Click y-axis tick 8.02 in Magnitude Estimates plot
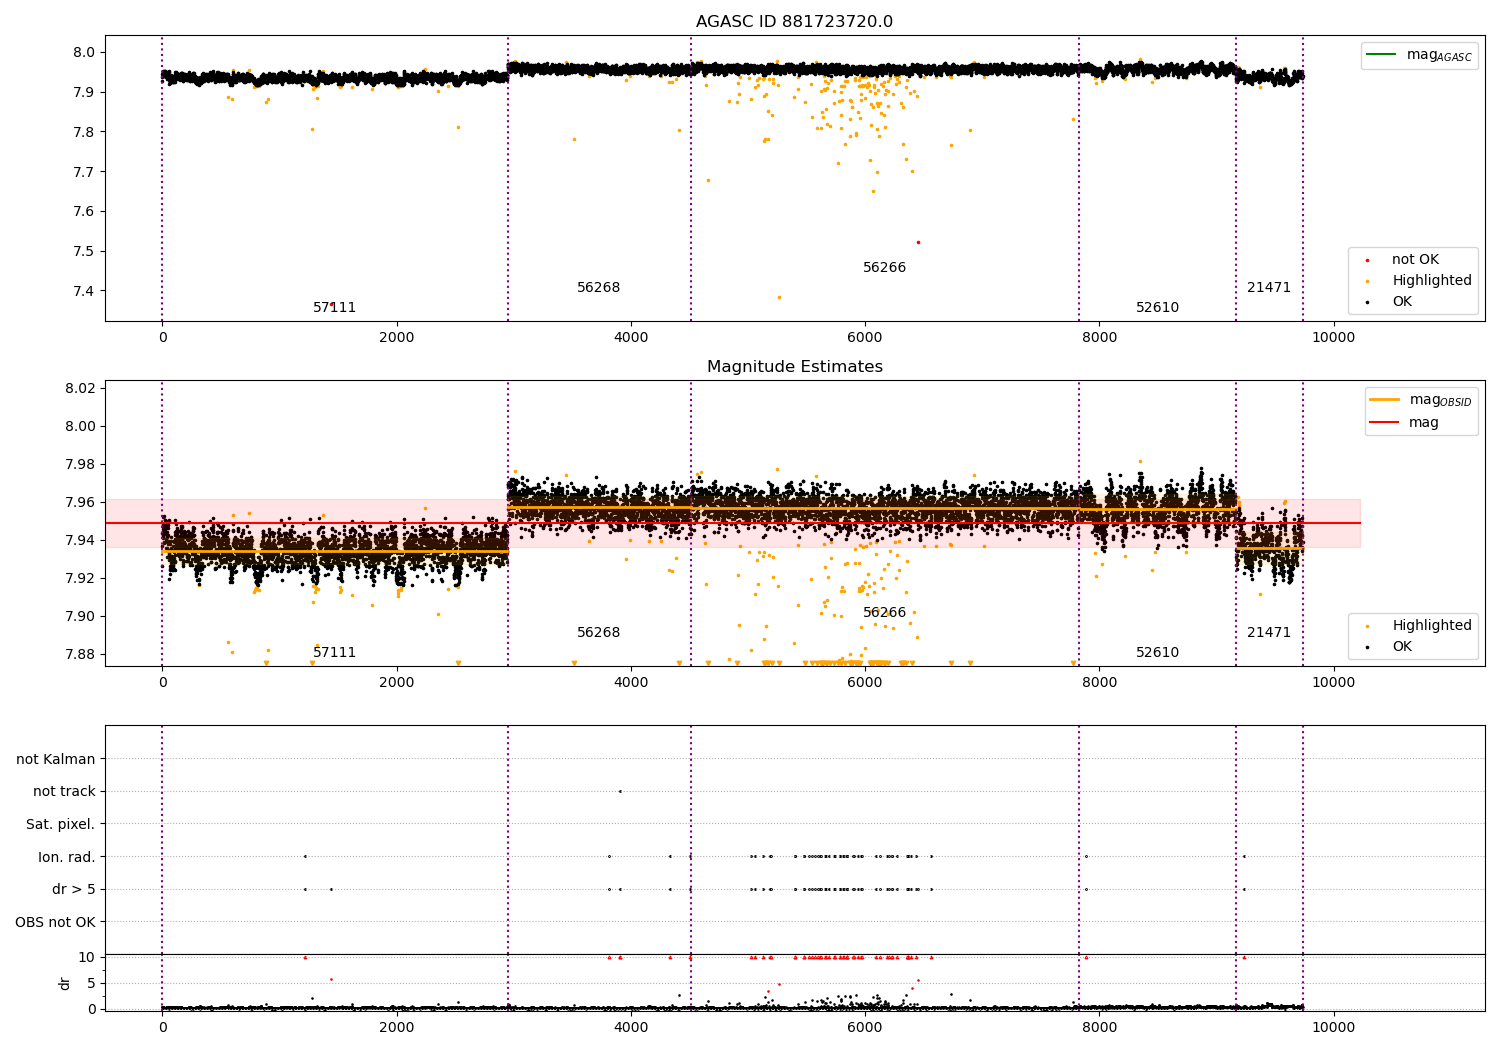 (x=80, y=388)
